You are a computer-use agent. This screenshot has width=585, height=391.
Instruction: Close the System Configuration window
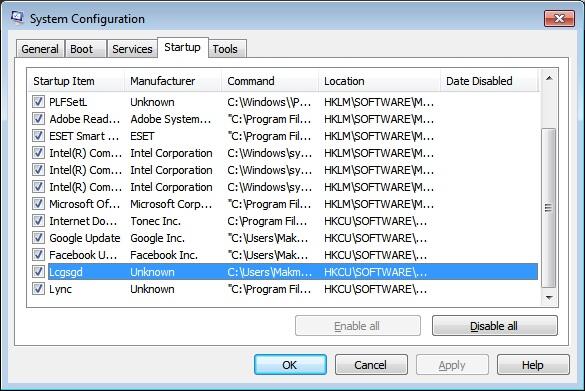[559, 18]
